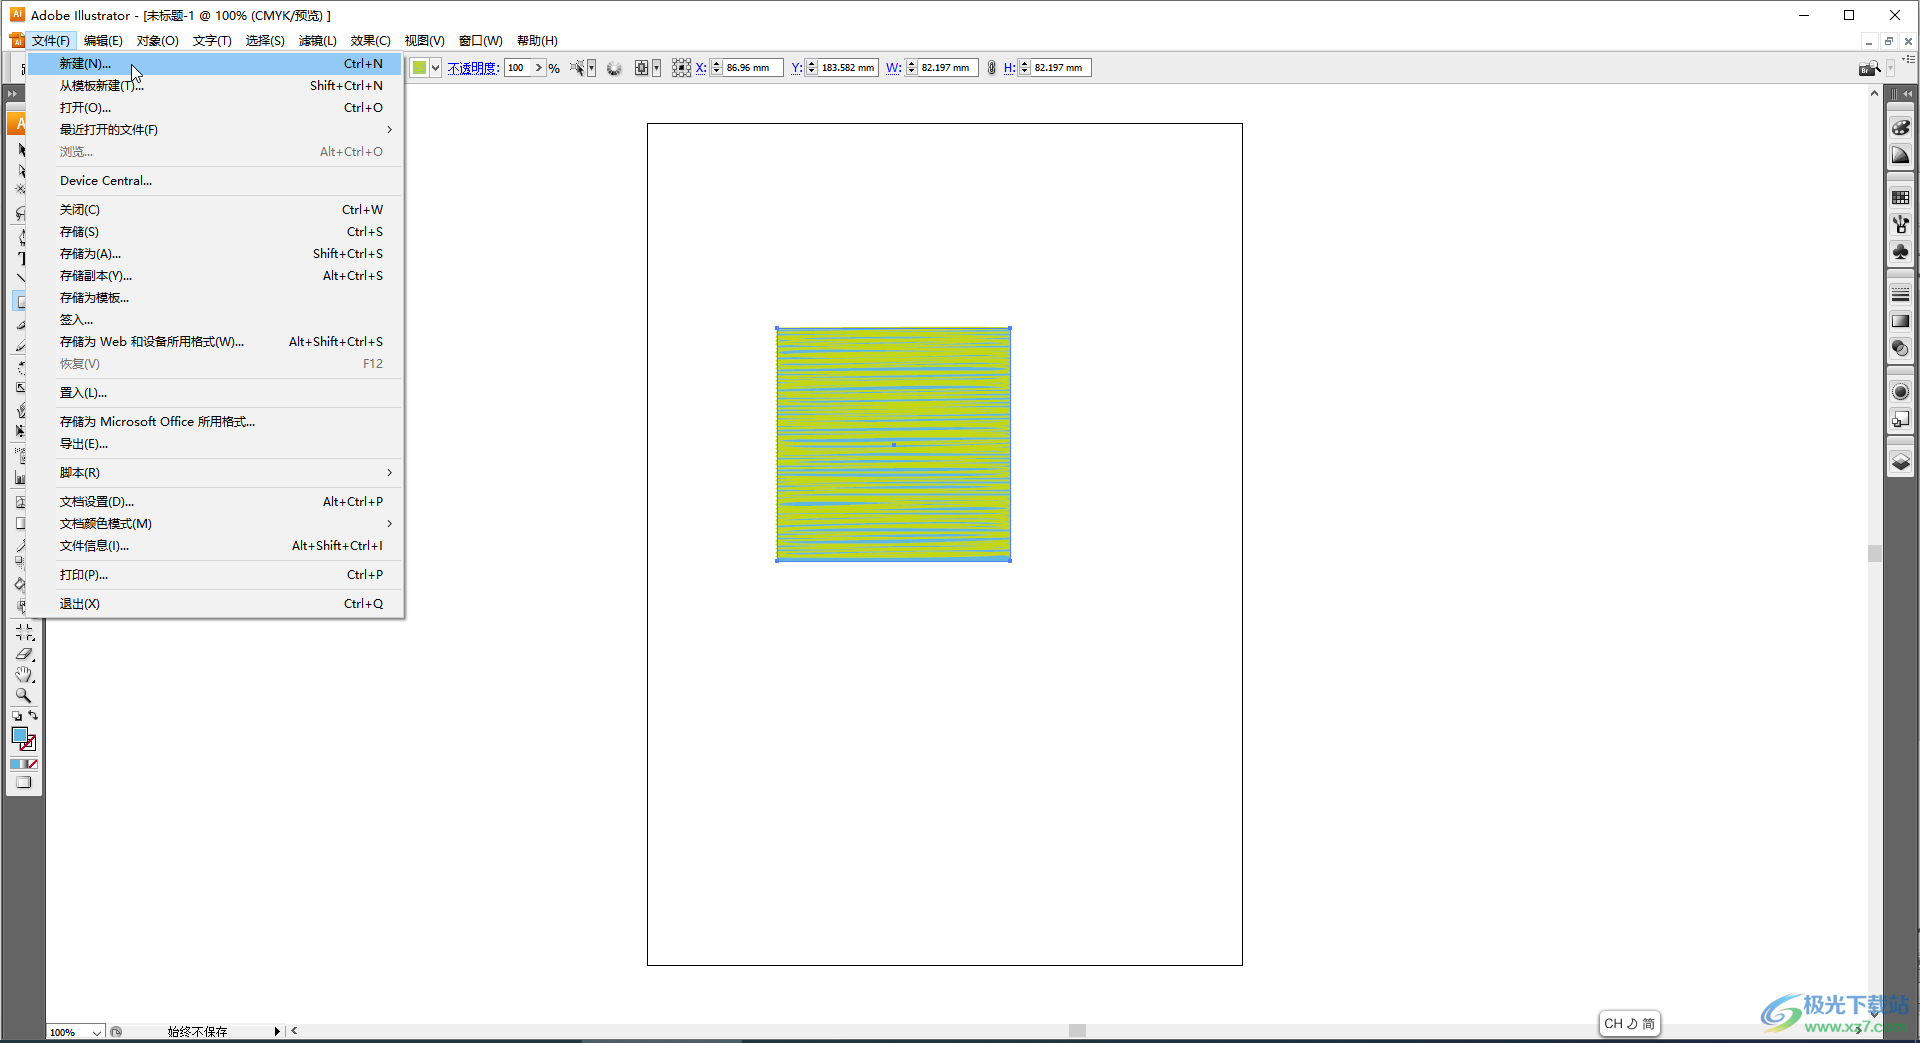Click the opacity 100 input field
1920x1043 pixels.
pos(519,68)
